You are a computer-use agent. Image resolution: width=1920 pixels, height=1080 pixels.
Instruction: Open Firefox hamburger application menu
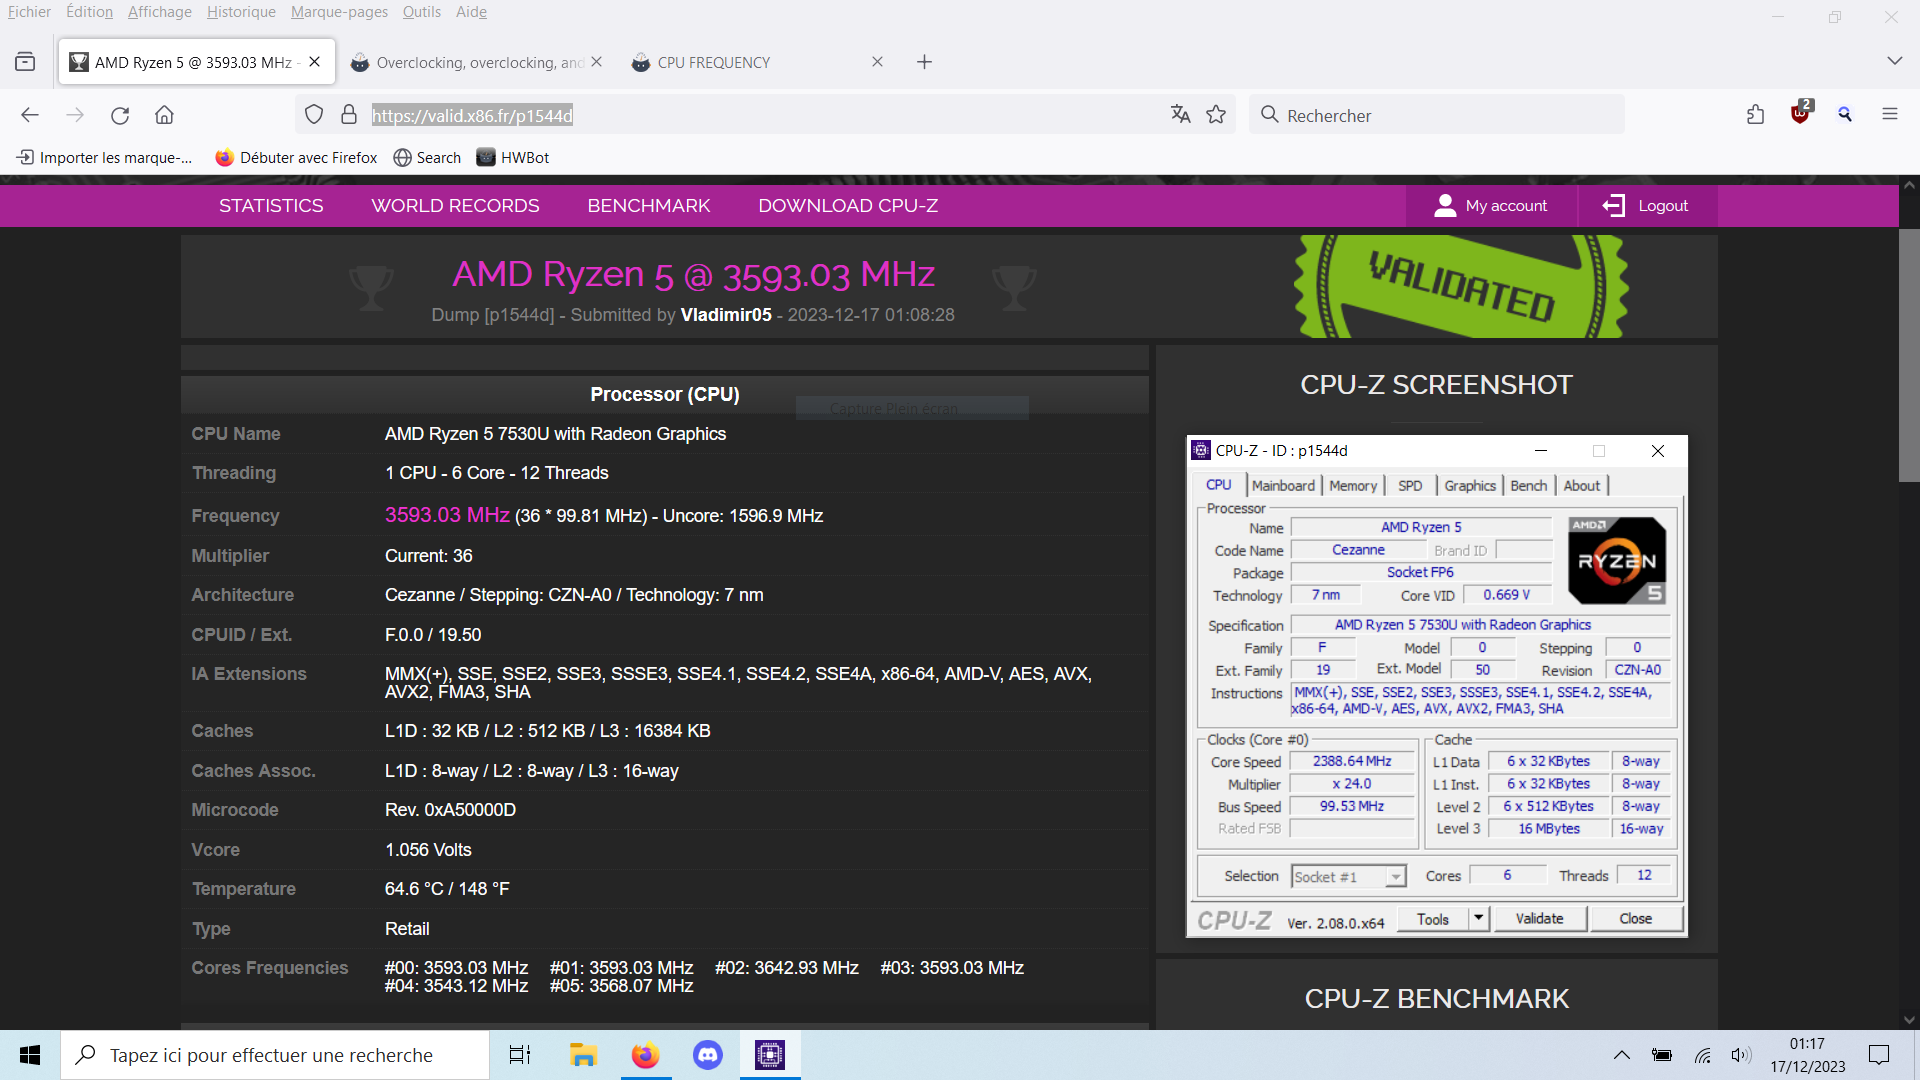click(1890, 115)
